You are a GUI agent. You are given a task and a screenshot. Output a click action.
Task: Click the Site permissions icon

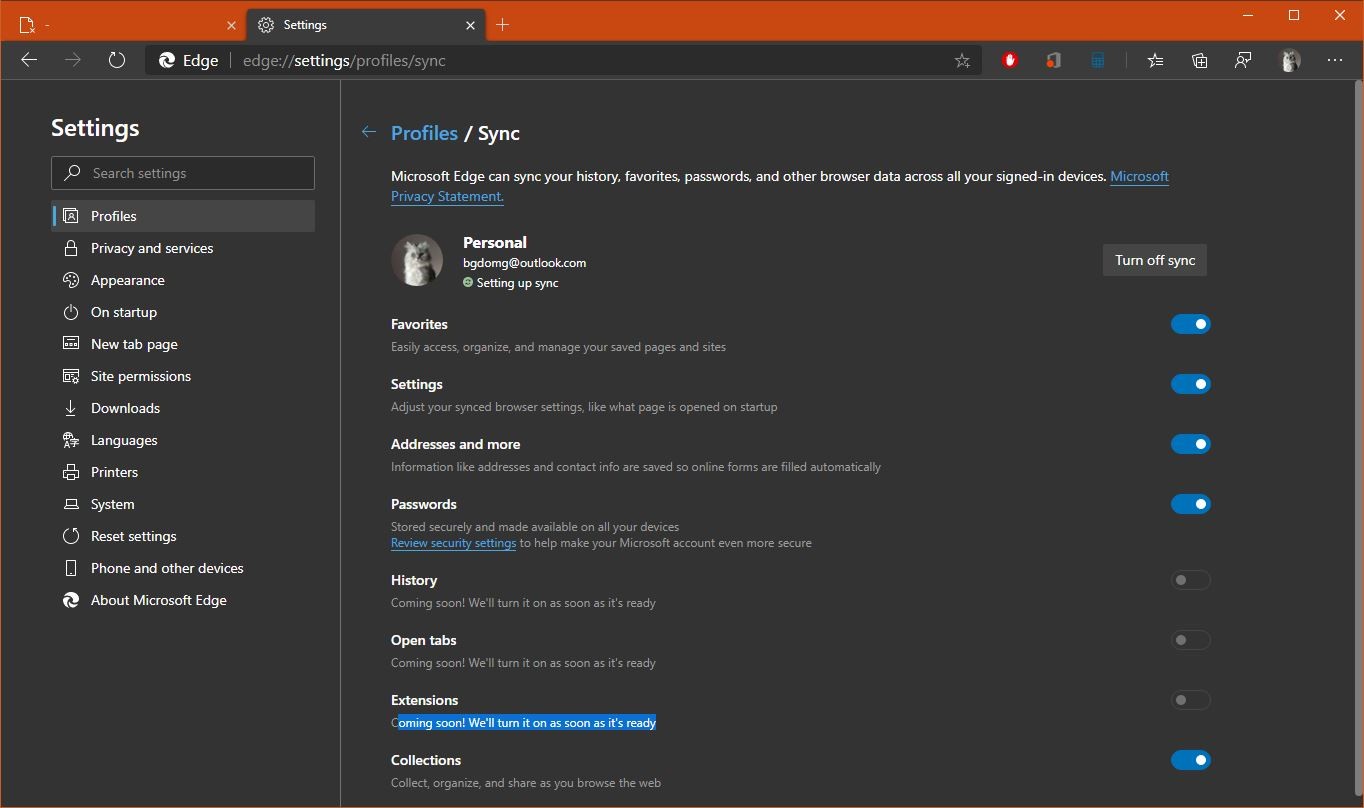pyautogui.click(x=71, y=376)
